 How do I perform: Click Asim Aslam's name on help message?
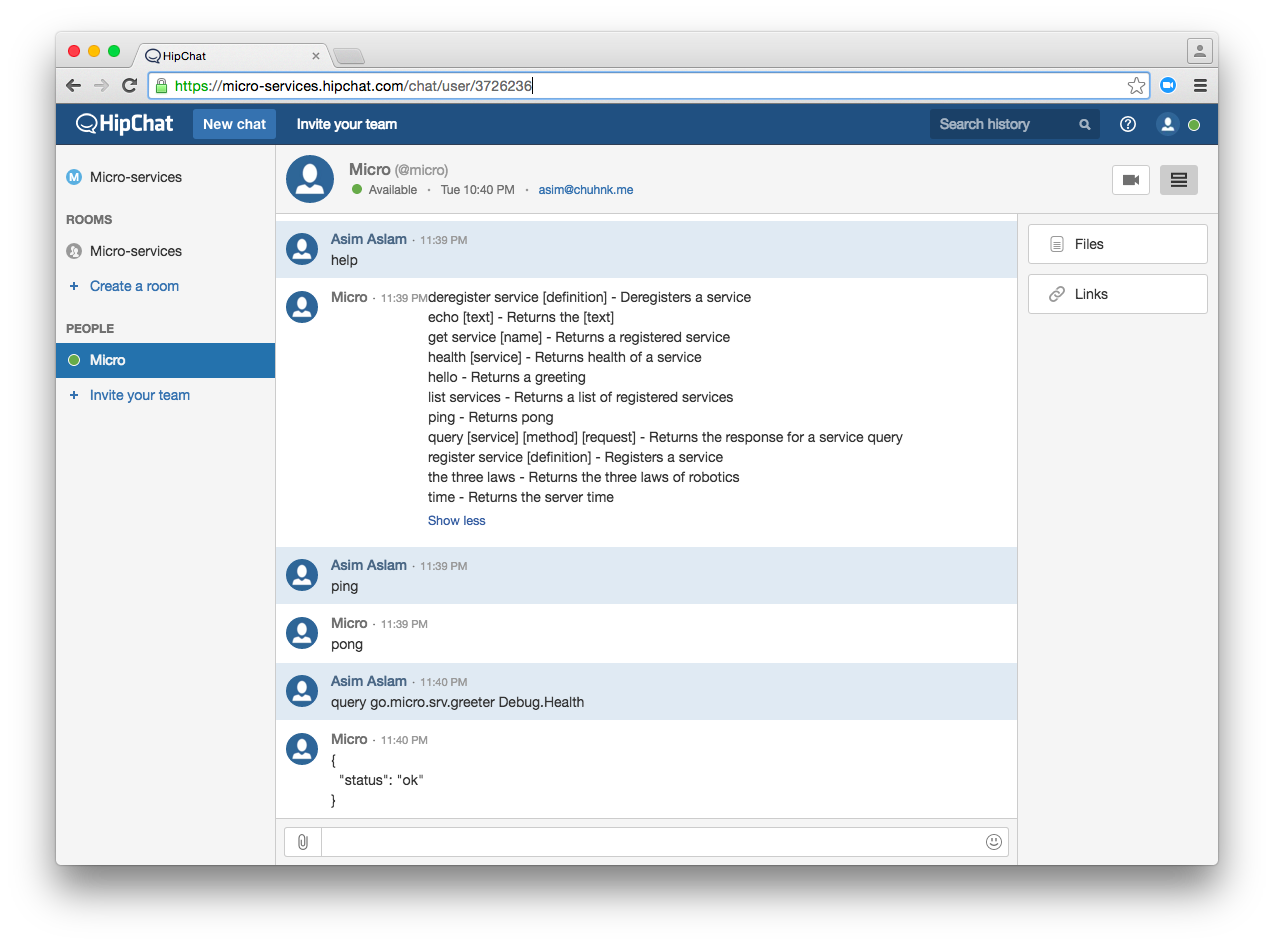tap(369, 239)
